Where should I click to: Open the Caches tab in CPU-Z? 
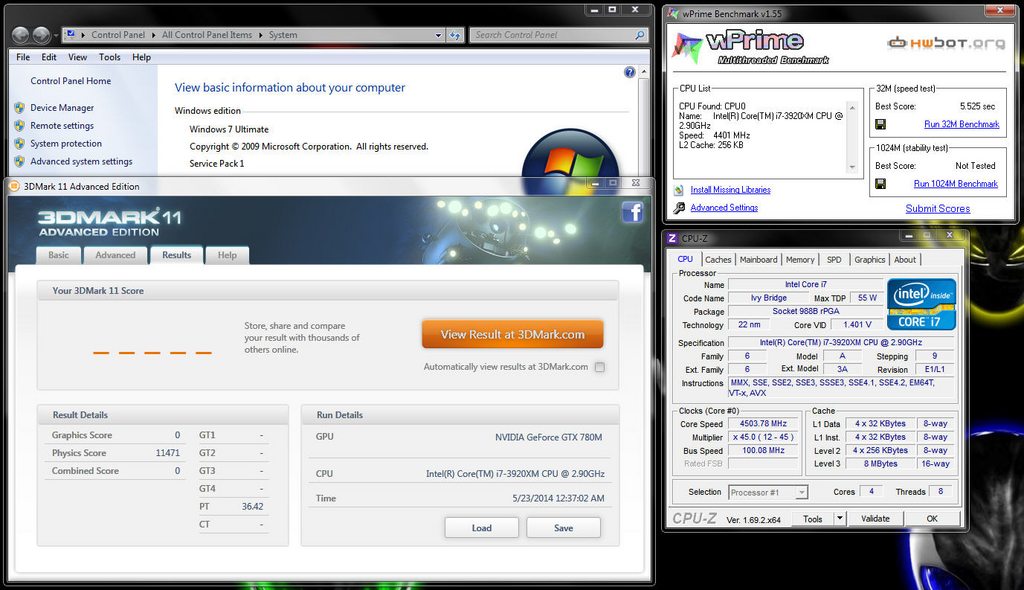point(718,259)
